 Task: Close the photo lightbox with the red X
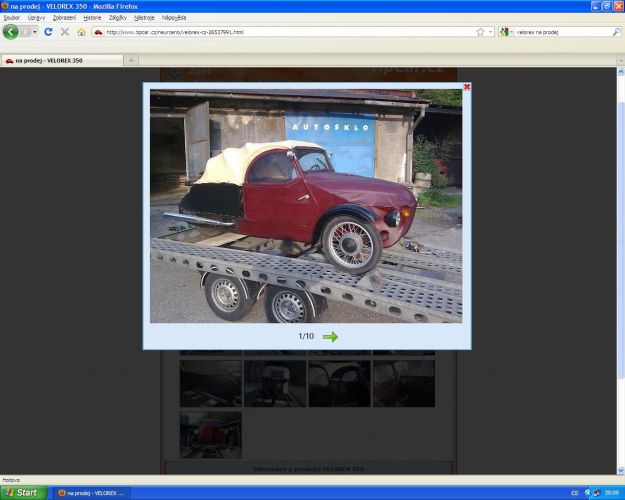(x=467, y=87)
